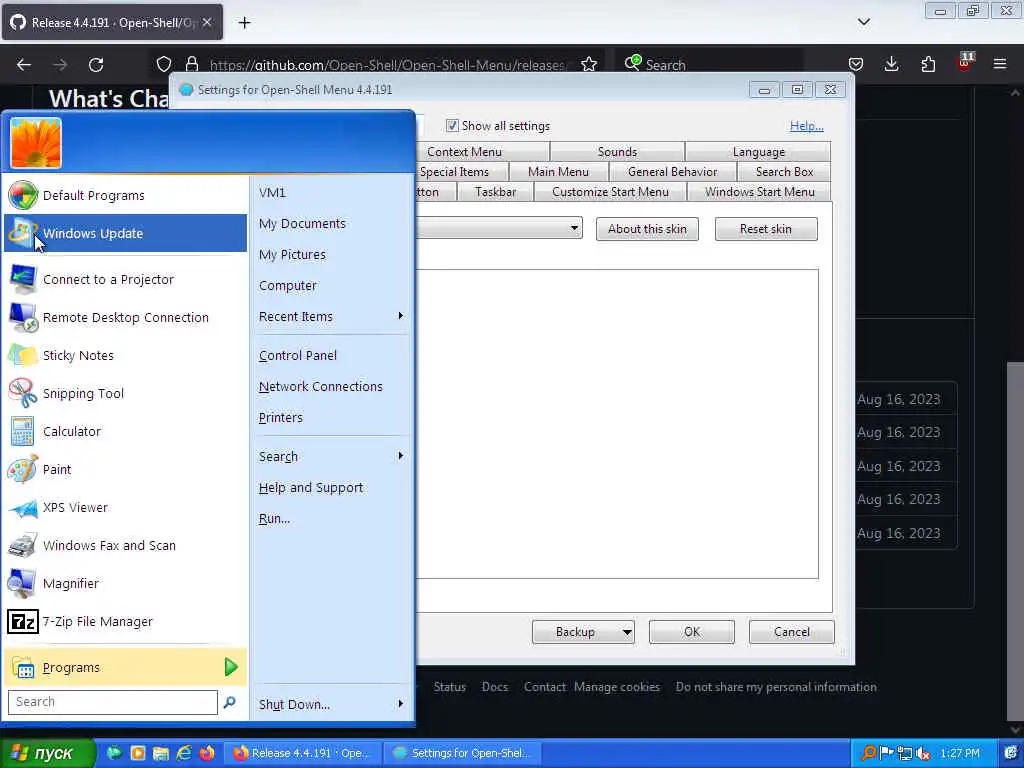Launch the Snipping Tool
The width and height of the screenshot is (1024, 768).
(125, 393)
